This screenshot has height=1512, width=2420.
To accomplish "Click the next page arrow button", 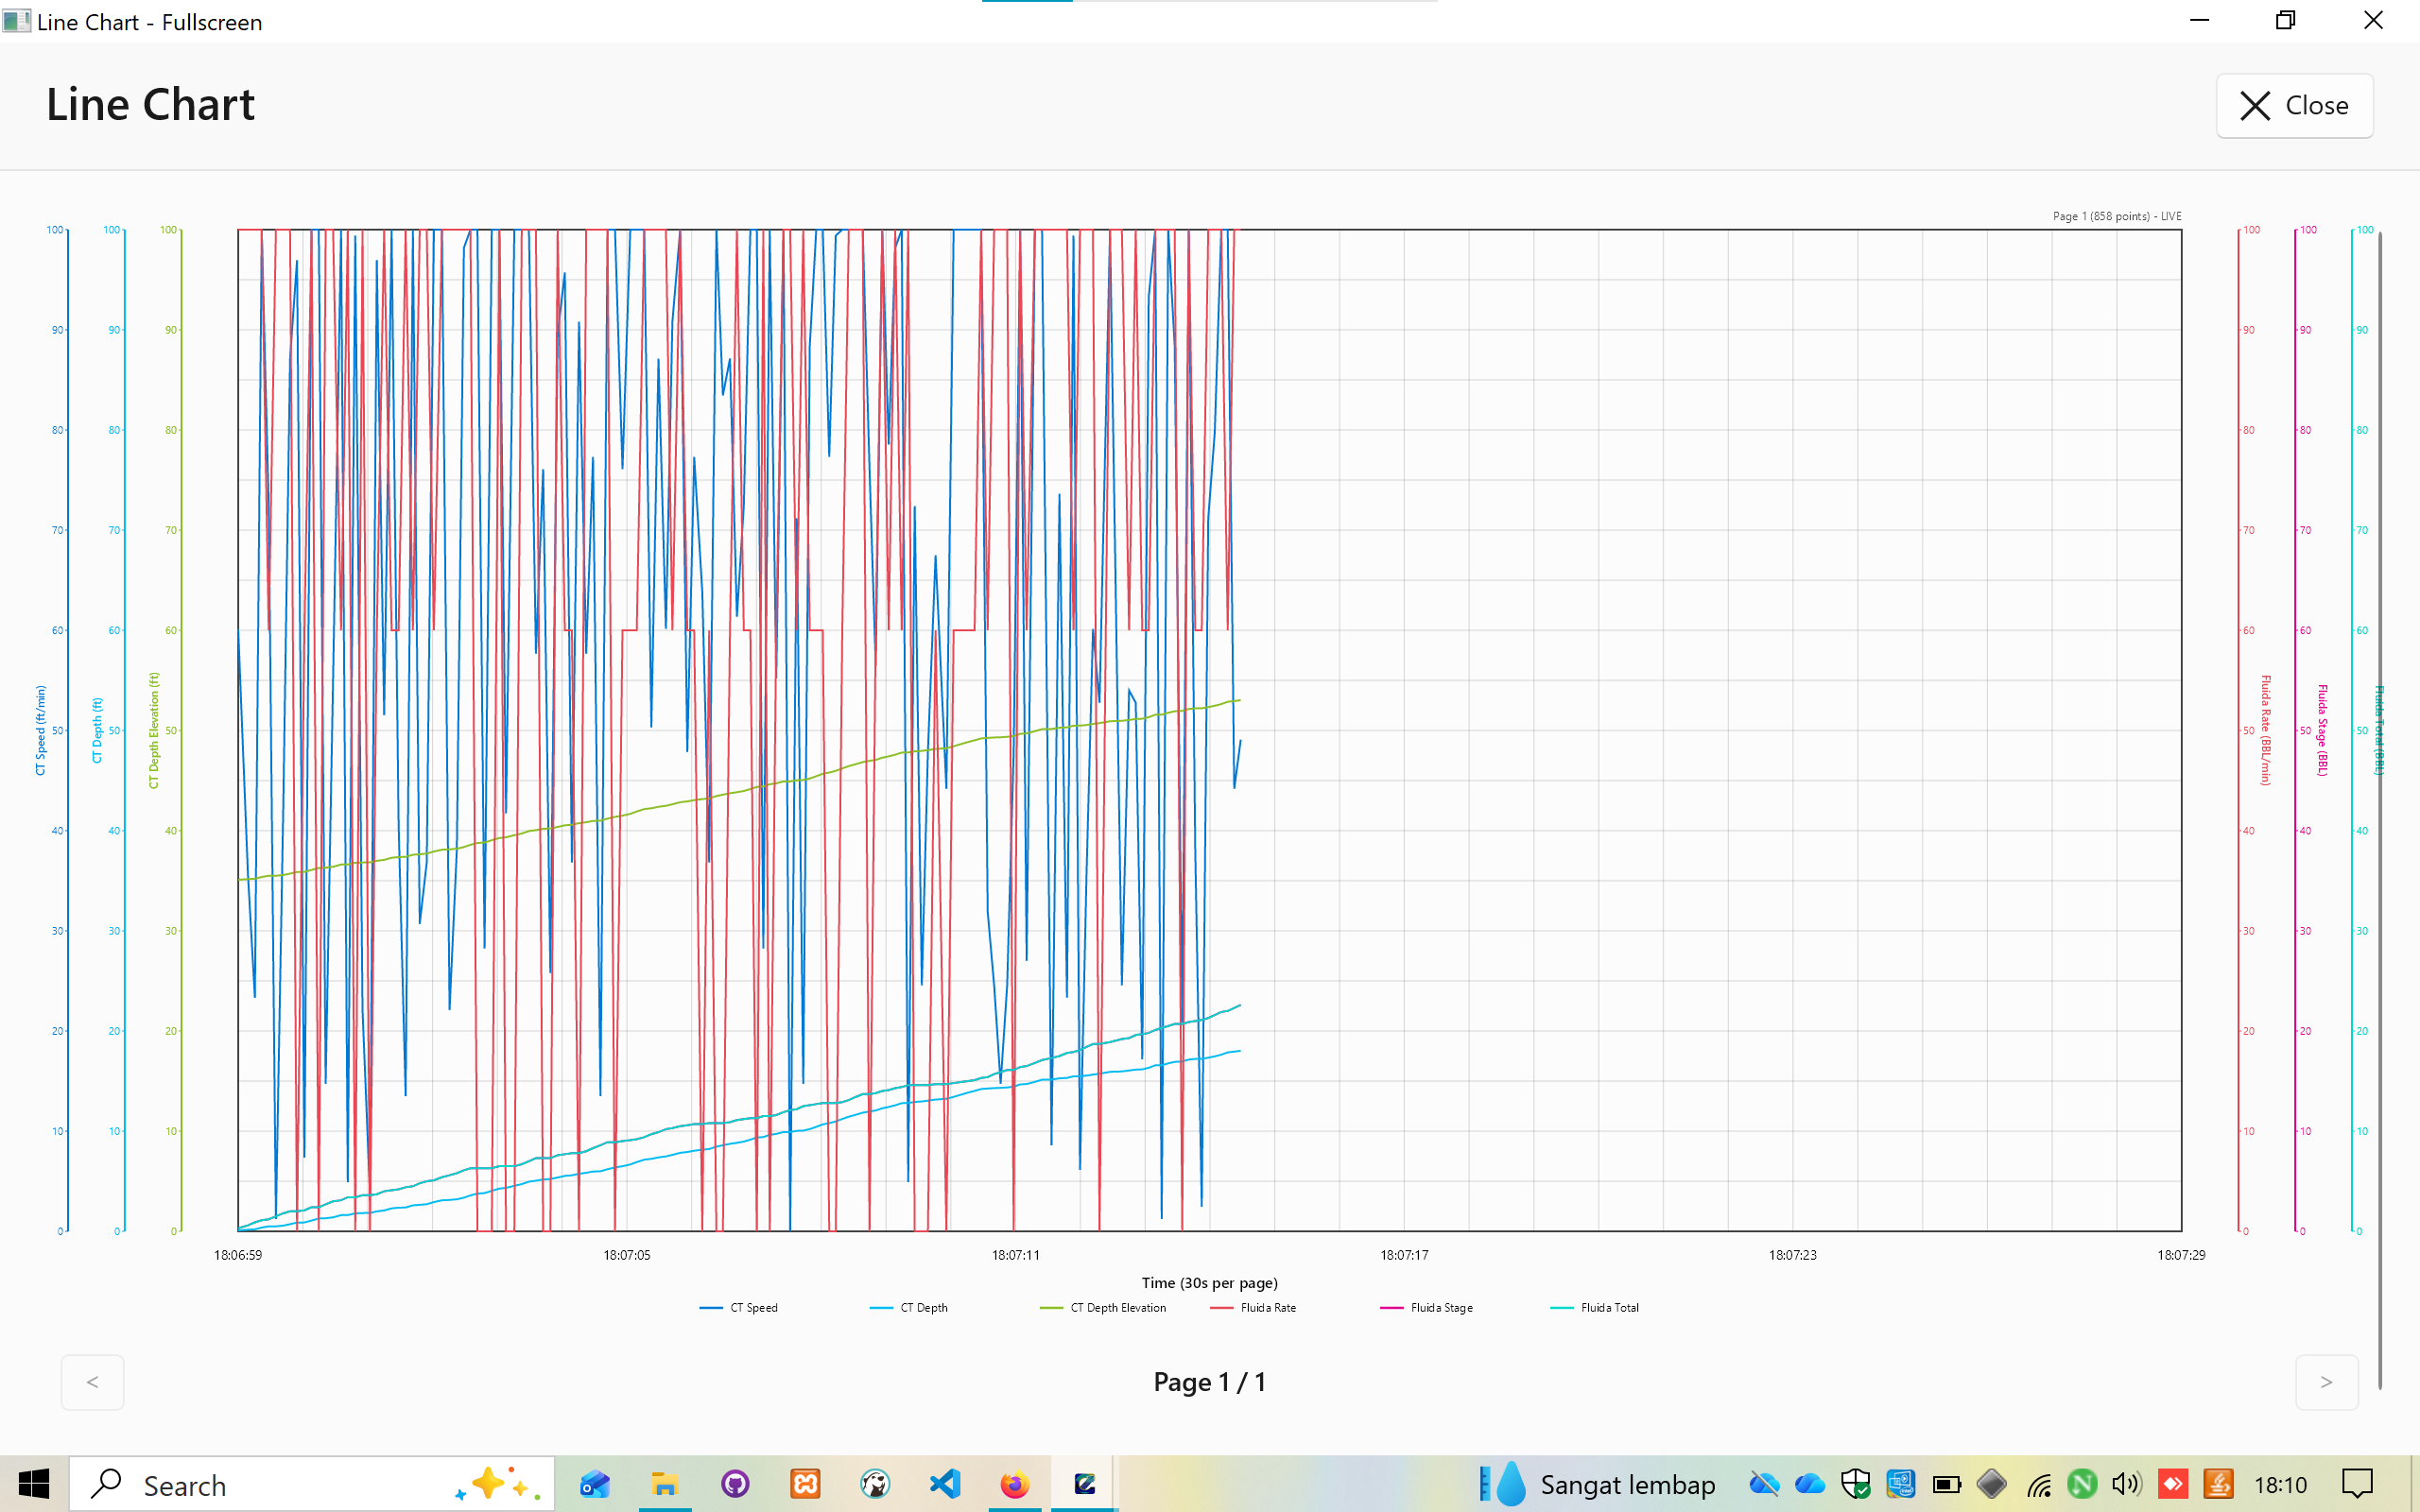I will pyautogui.click(x=2327, y=1382).
